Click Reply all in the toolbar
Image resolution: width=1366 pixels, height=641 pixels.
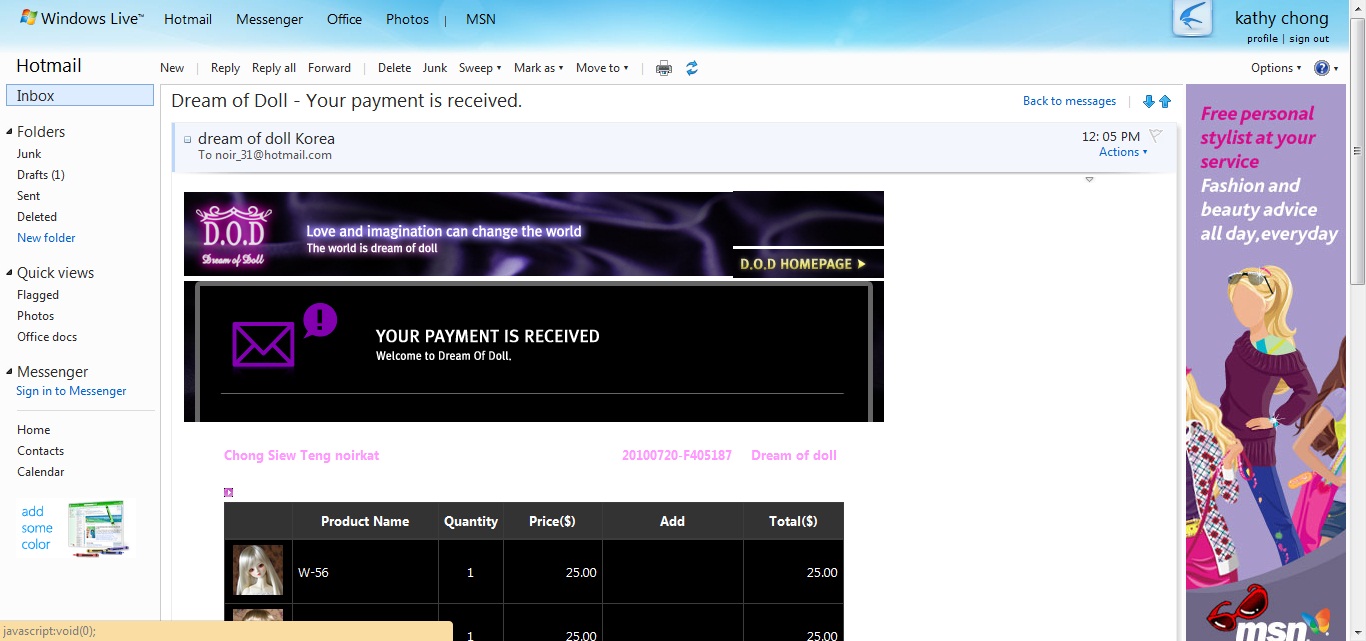[274, 68]
